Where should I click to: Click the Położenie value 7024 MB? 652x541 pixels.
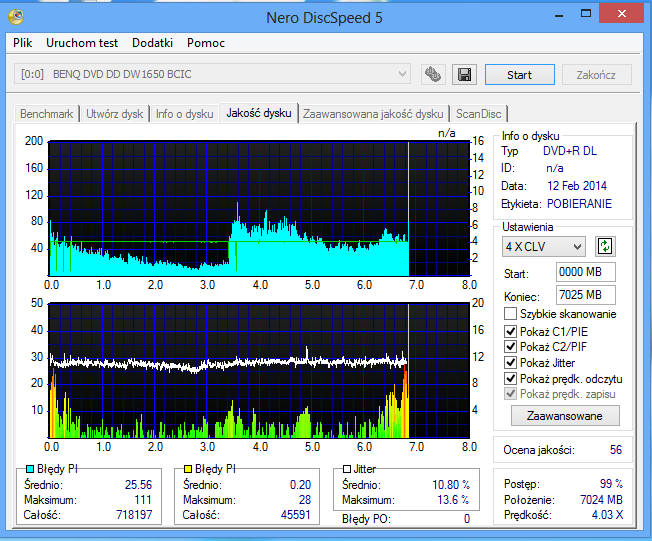point(601,500)
